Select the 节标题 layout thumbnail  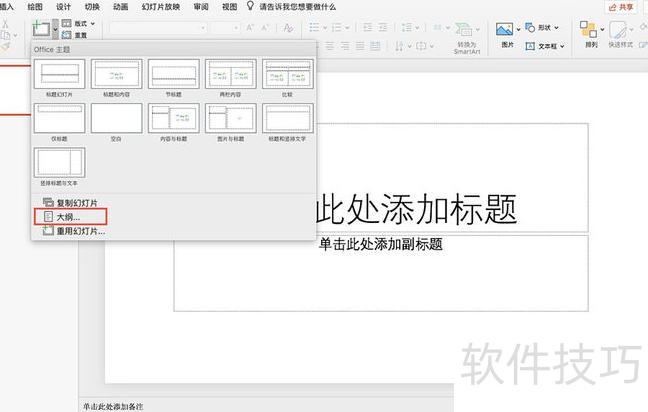click(174, 74)
